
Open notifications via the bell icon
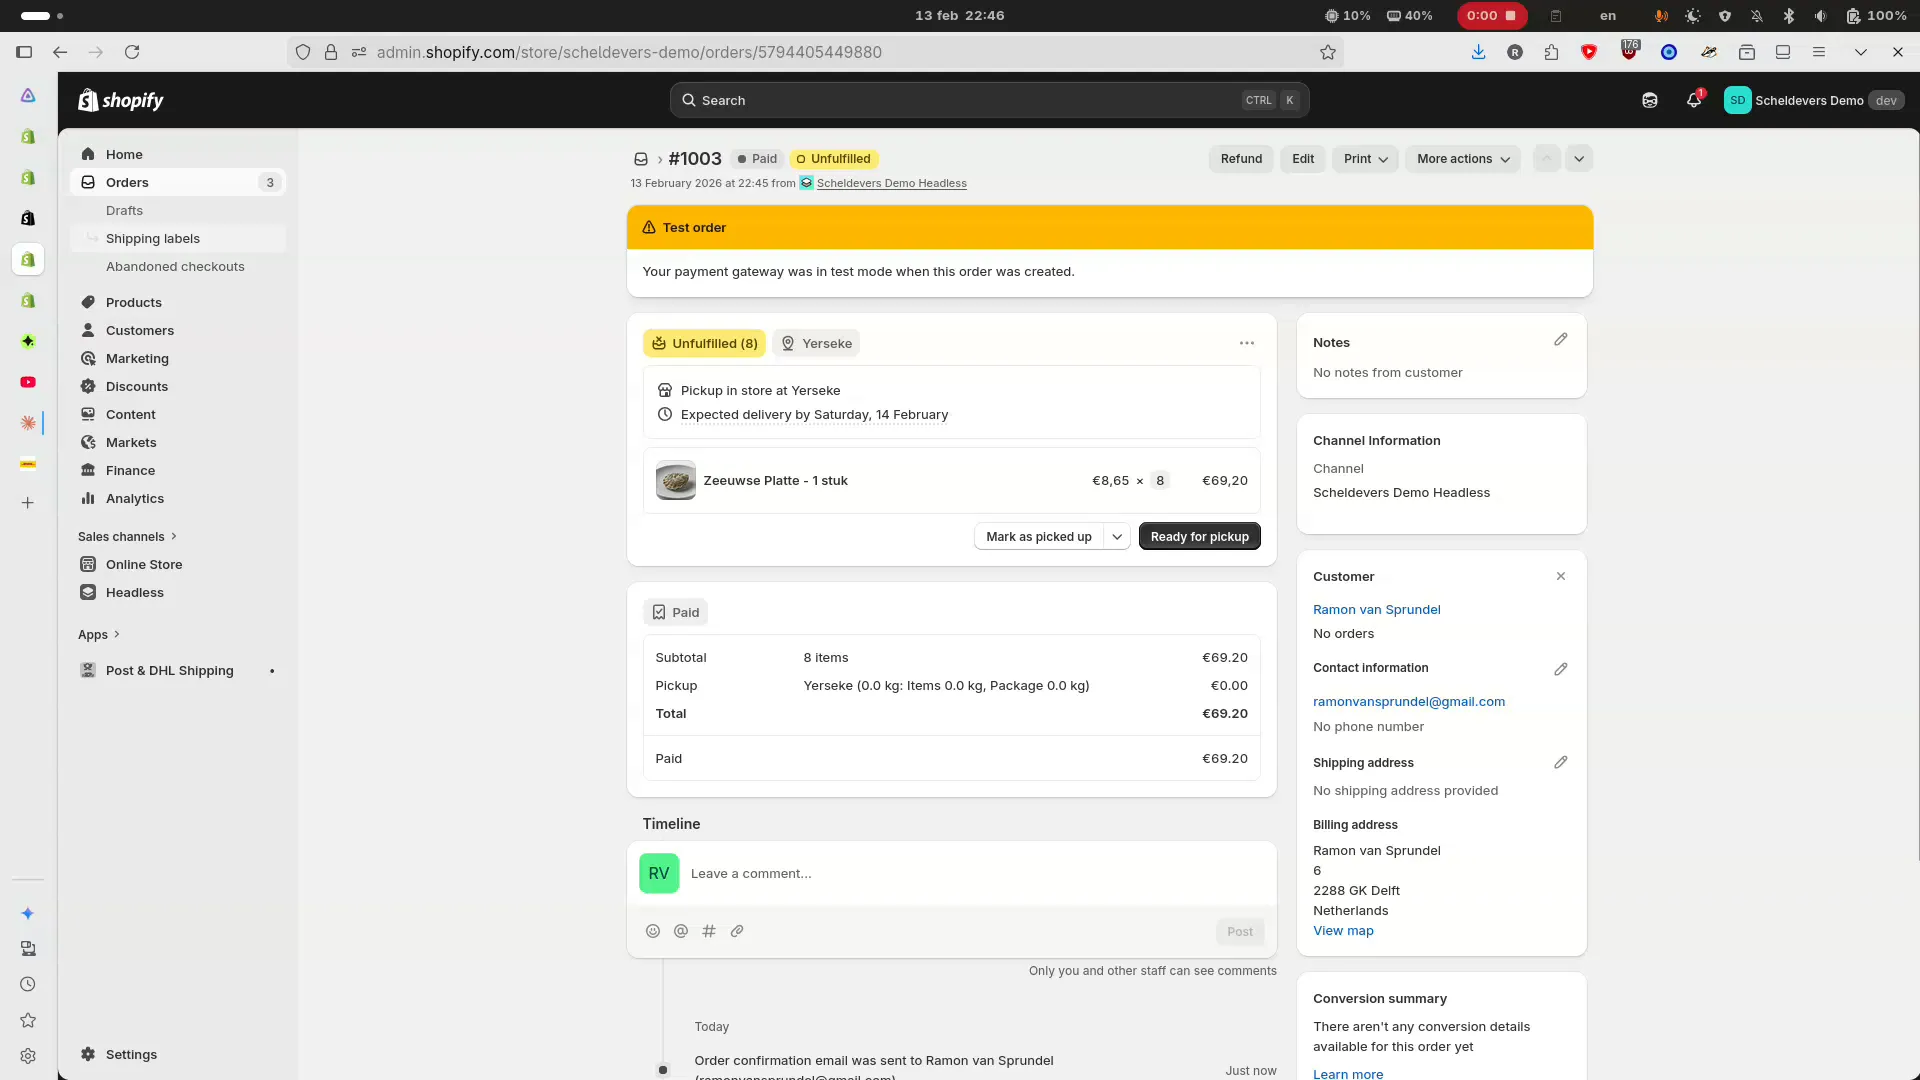[x=1693, y=100]
